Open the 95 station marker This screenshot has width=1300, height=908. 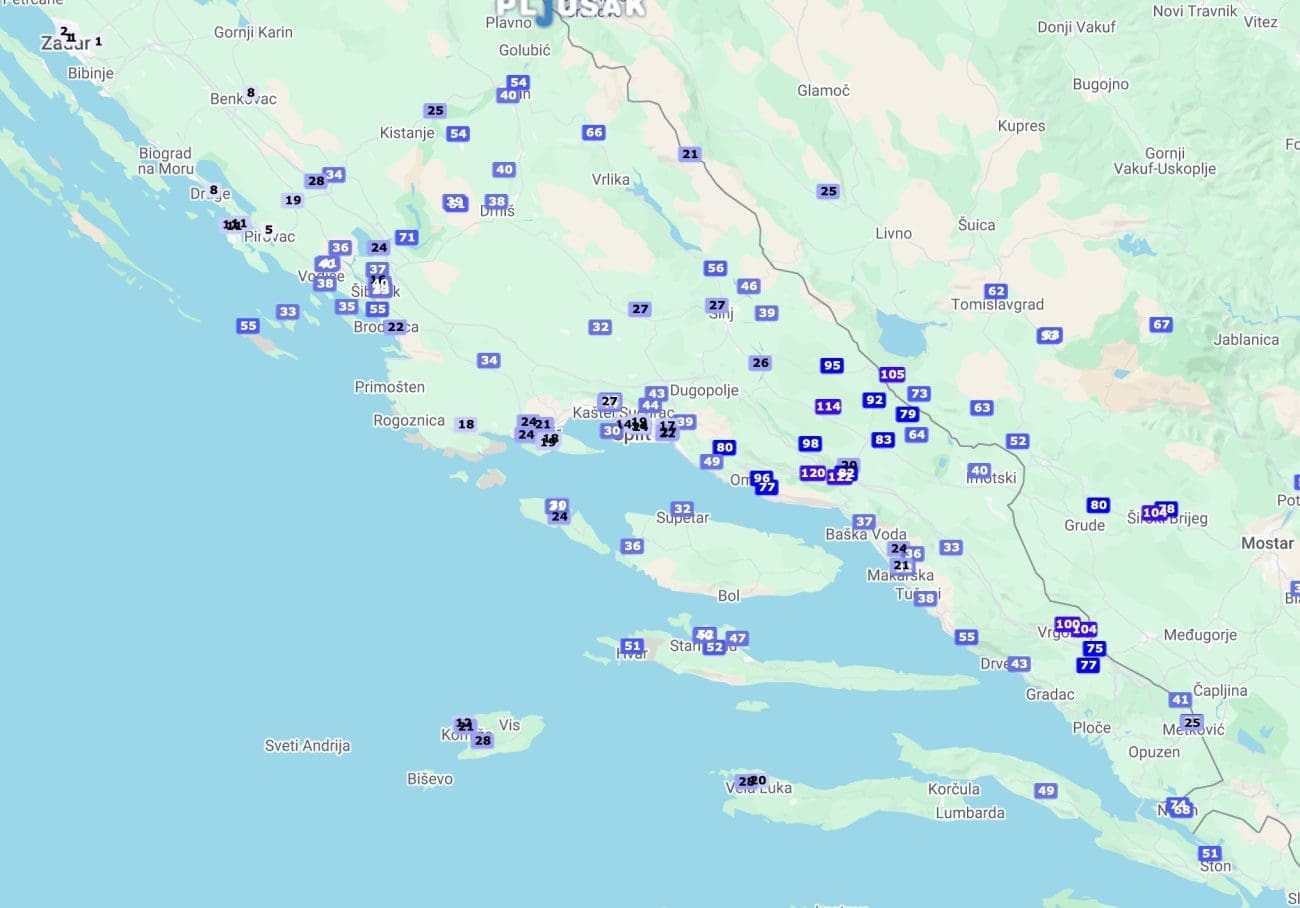831,365
